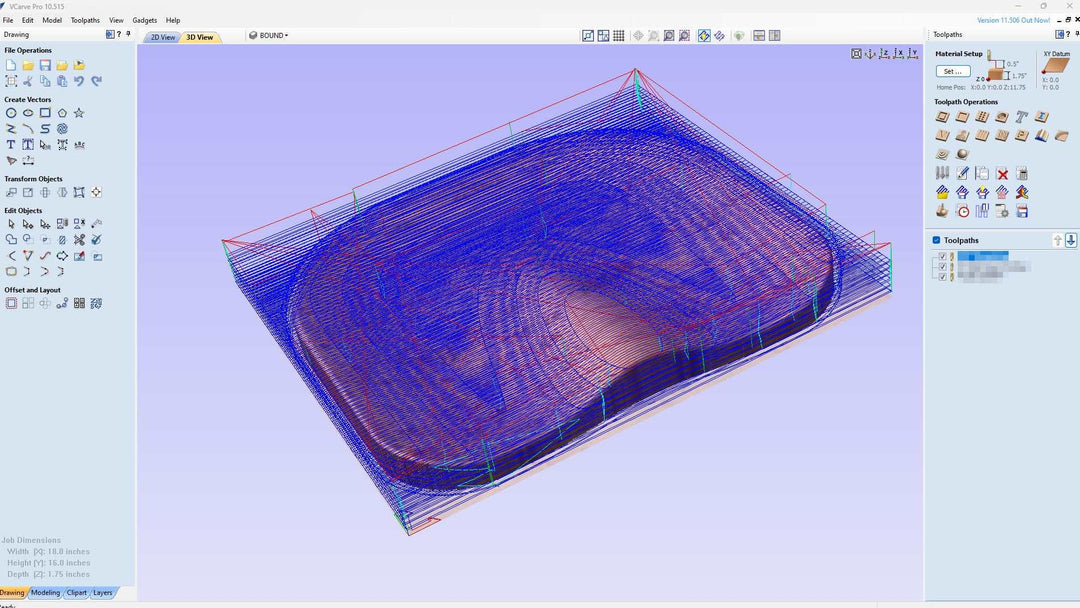Switch to the 2D View tab
The height and width of the screenshot is (608, 1080).
click(162, 37)
